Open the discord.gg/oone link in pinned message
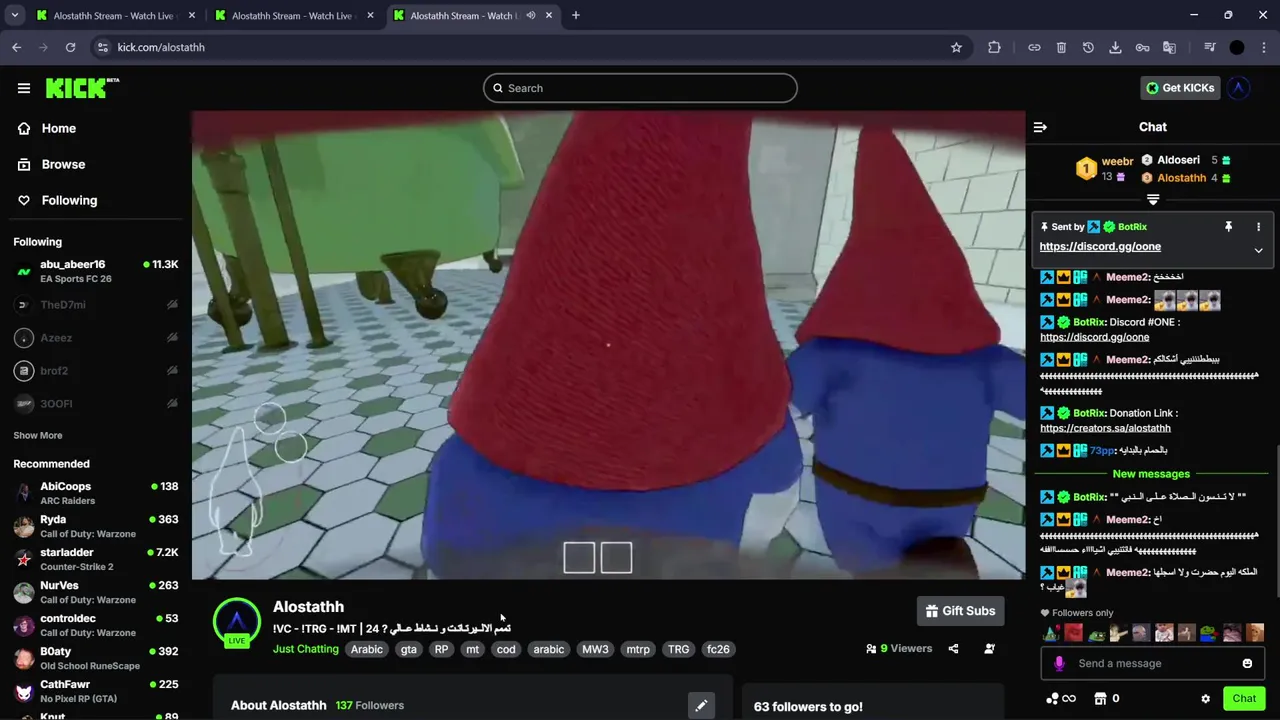 pos(1100,246)
